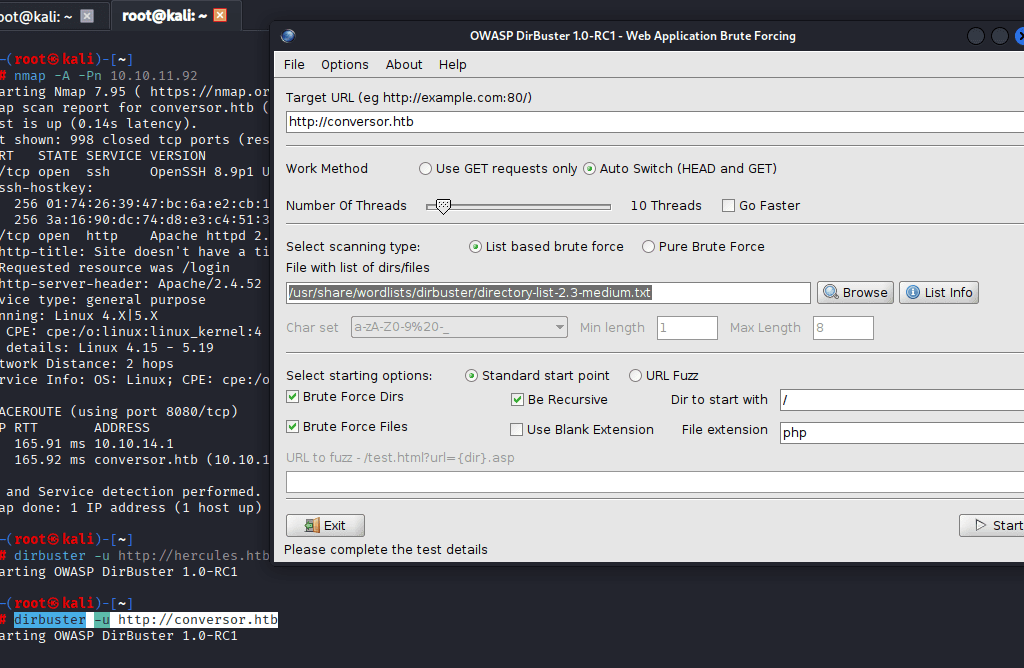
Task: Close the first terminal tab
Action: (x=87, y=15)
